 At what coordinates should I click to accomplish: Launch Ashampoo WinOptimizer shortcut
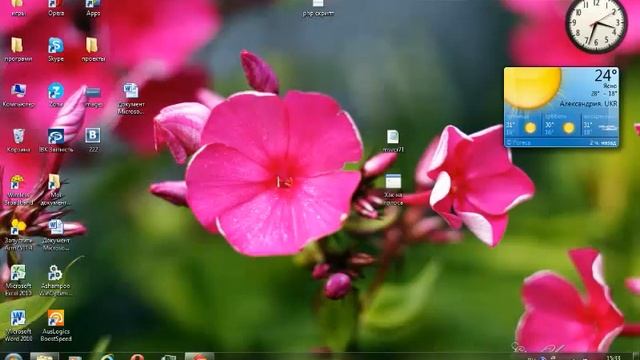[56, 280]
